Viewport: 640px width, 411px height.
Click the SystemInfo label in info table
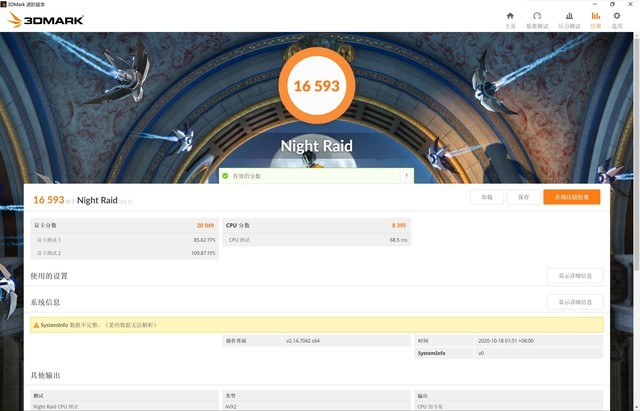pos(431,353)
